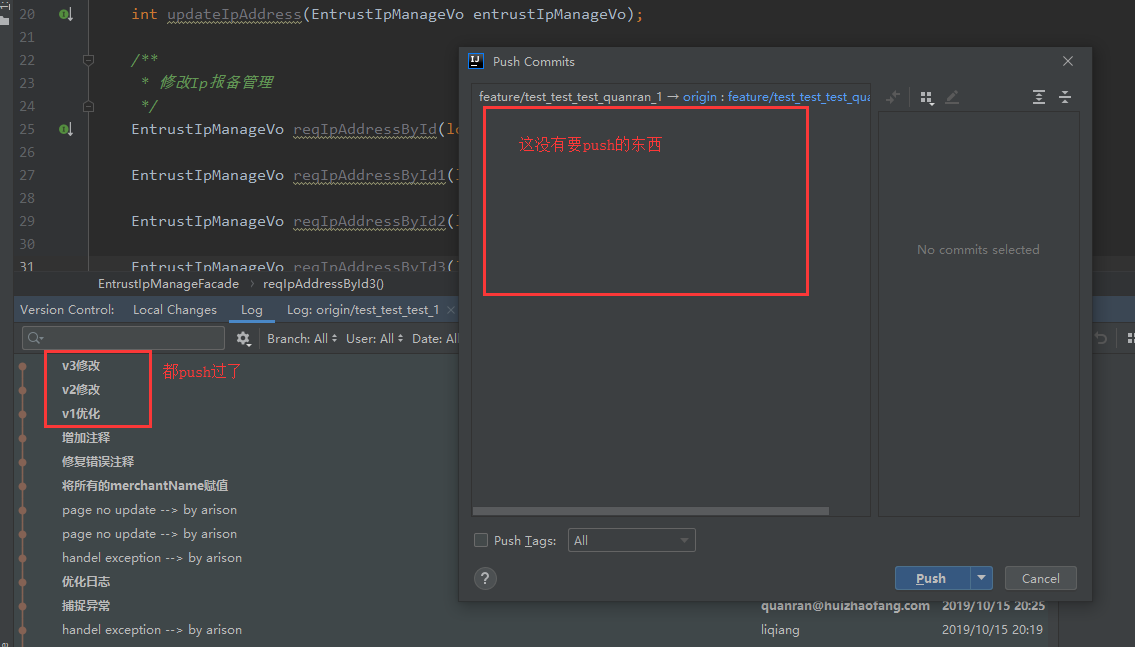Click reqIpAddressById2 in the editor
This screenshot has height=647, width=1135.
370,221
